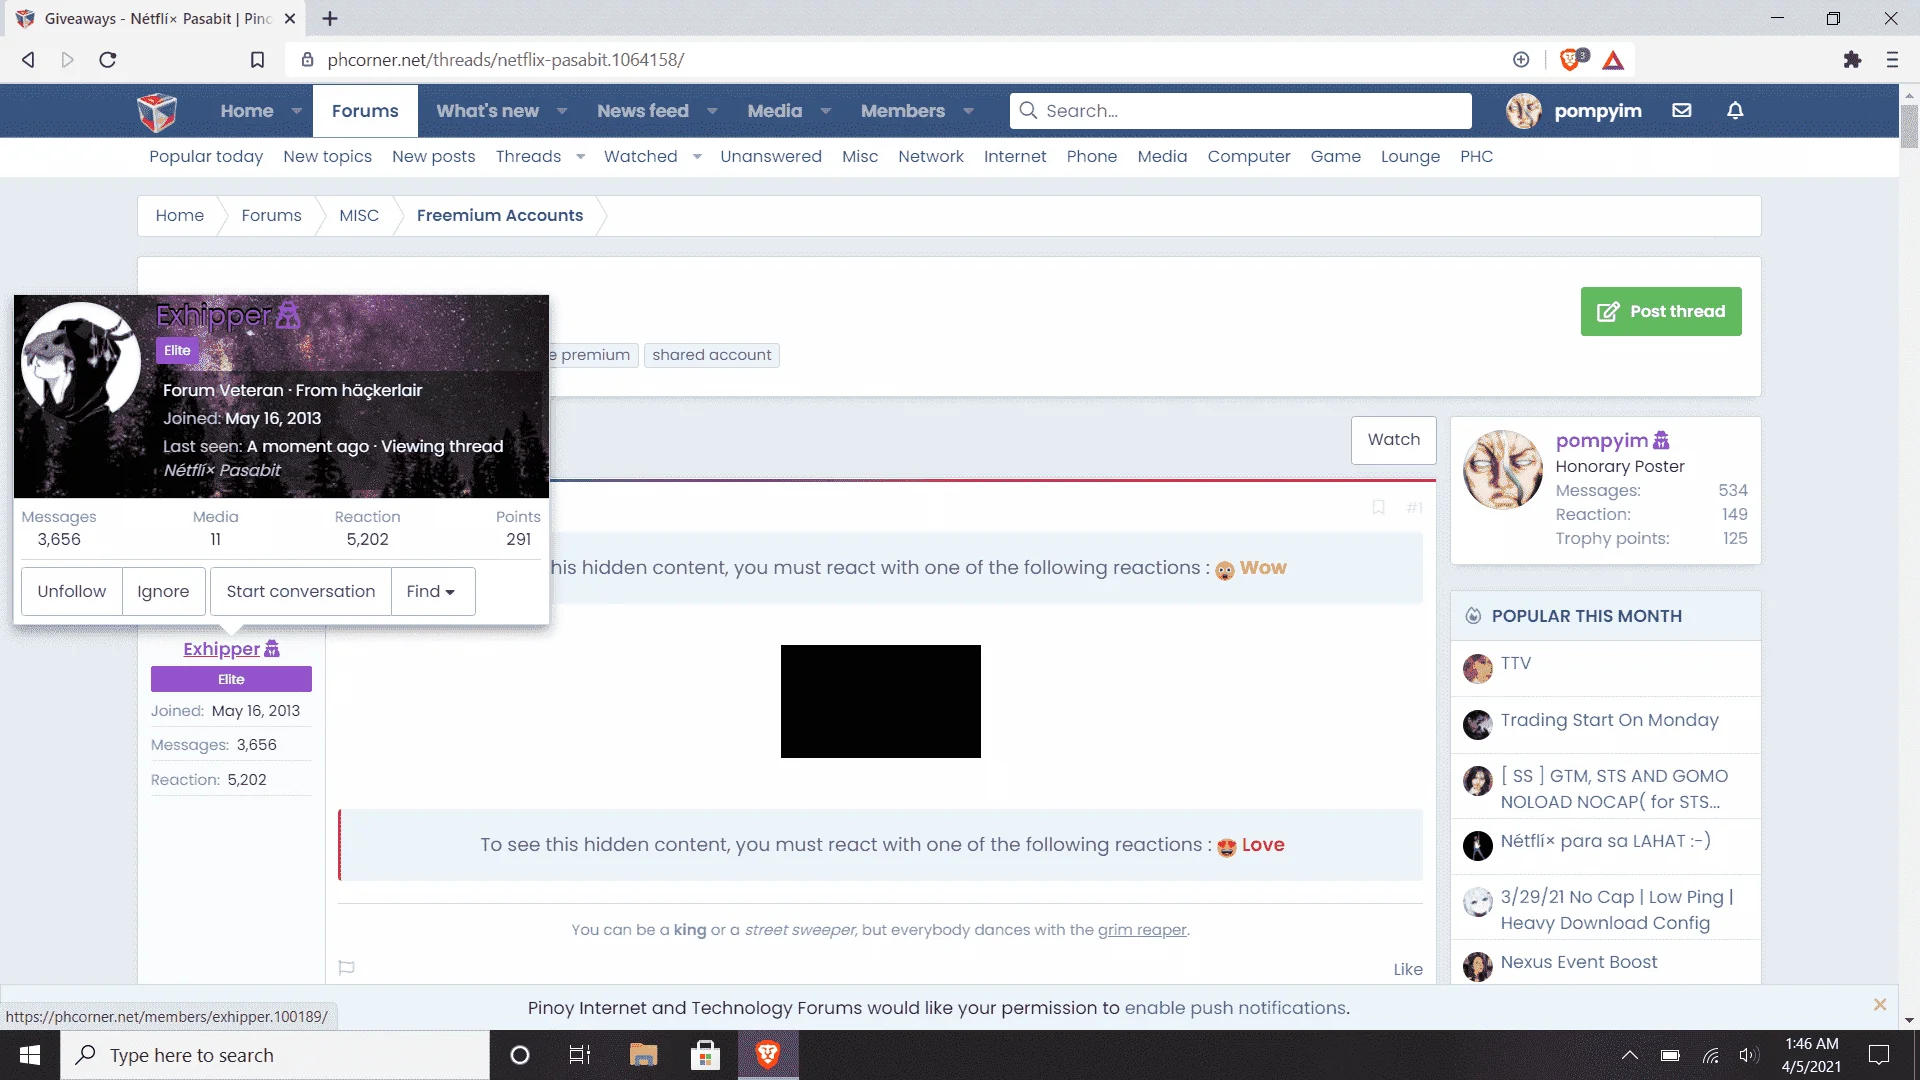Open the New posts link
Image resolution: width=1920 pixels, height=1080 pixels.
point(433,156)
